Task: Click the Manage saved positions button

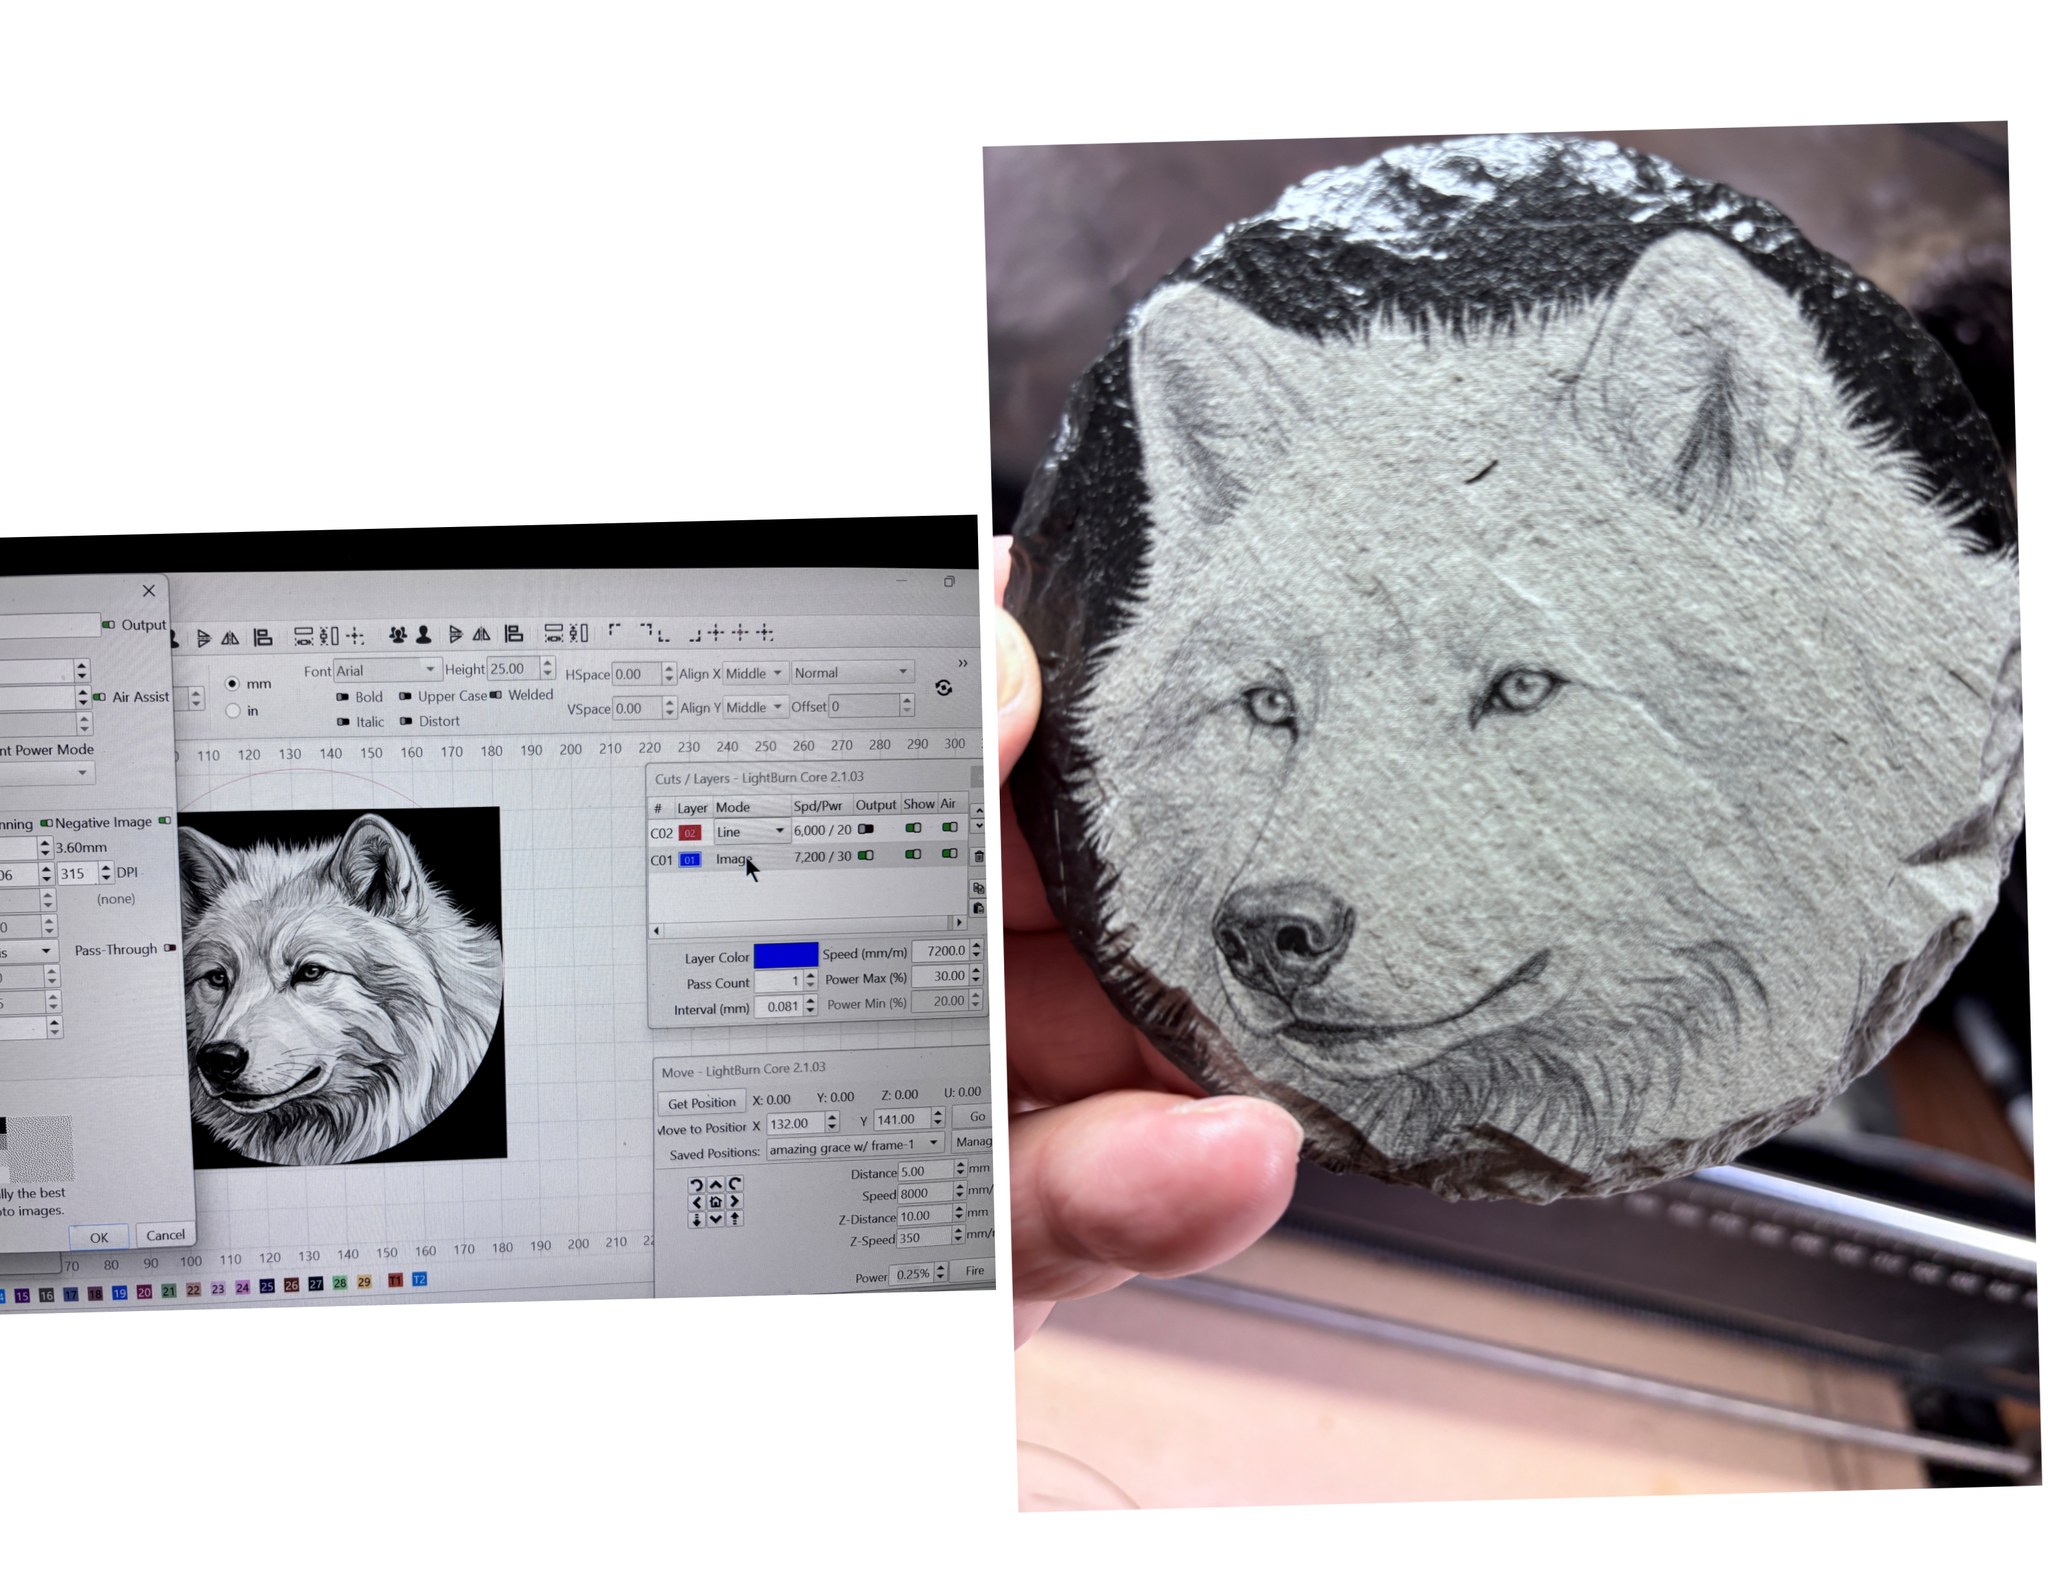Action: coord(972,1141)
